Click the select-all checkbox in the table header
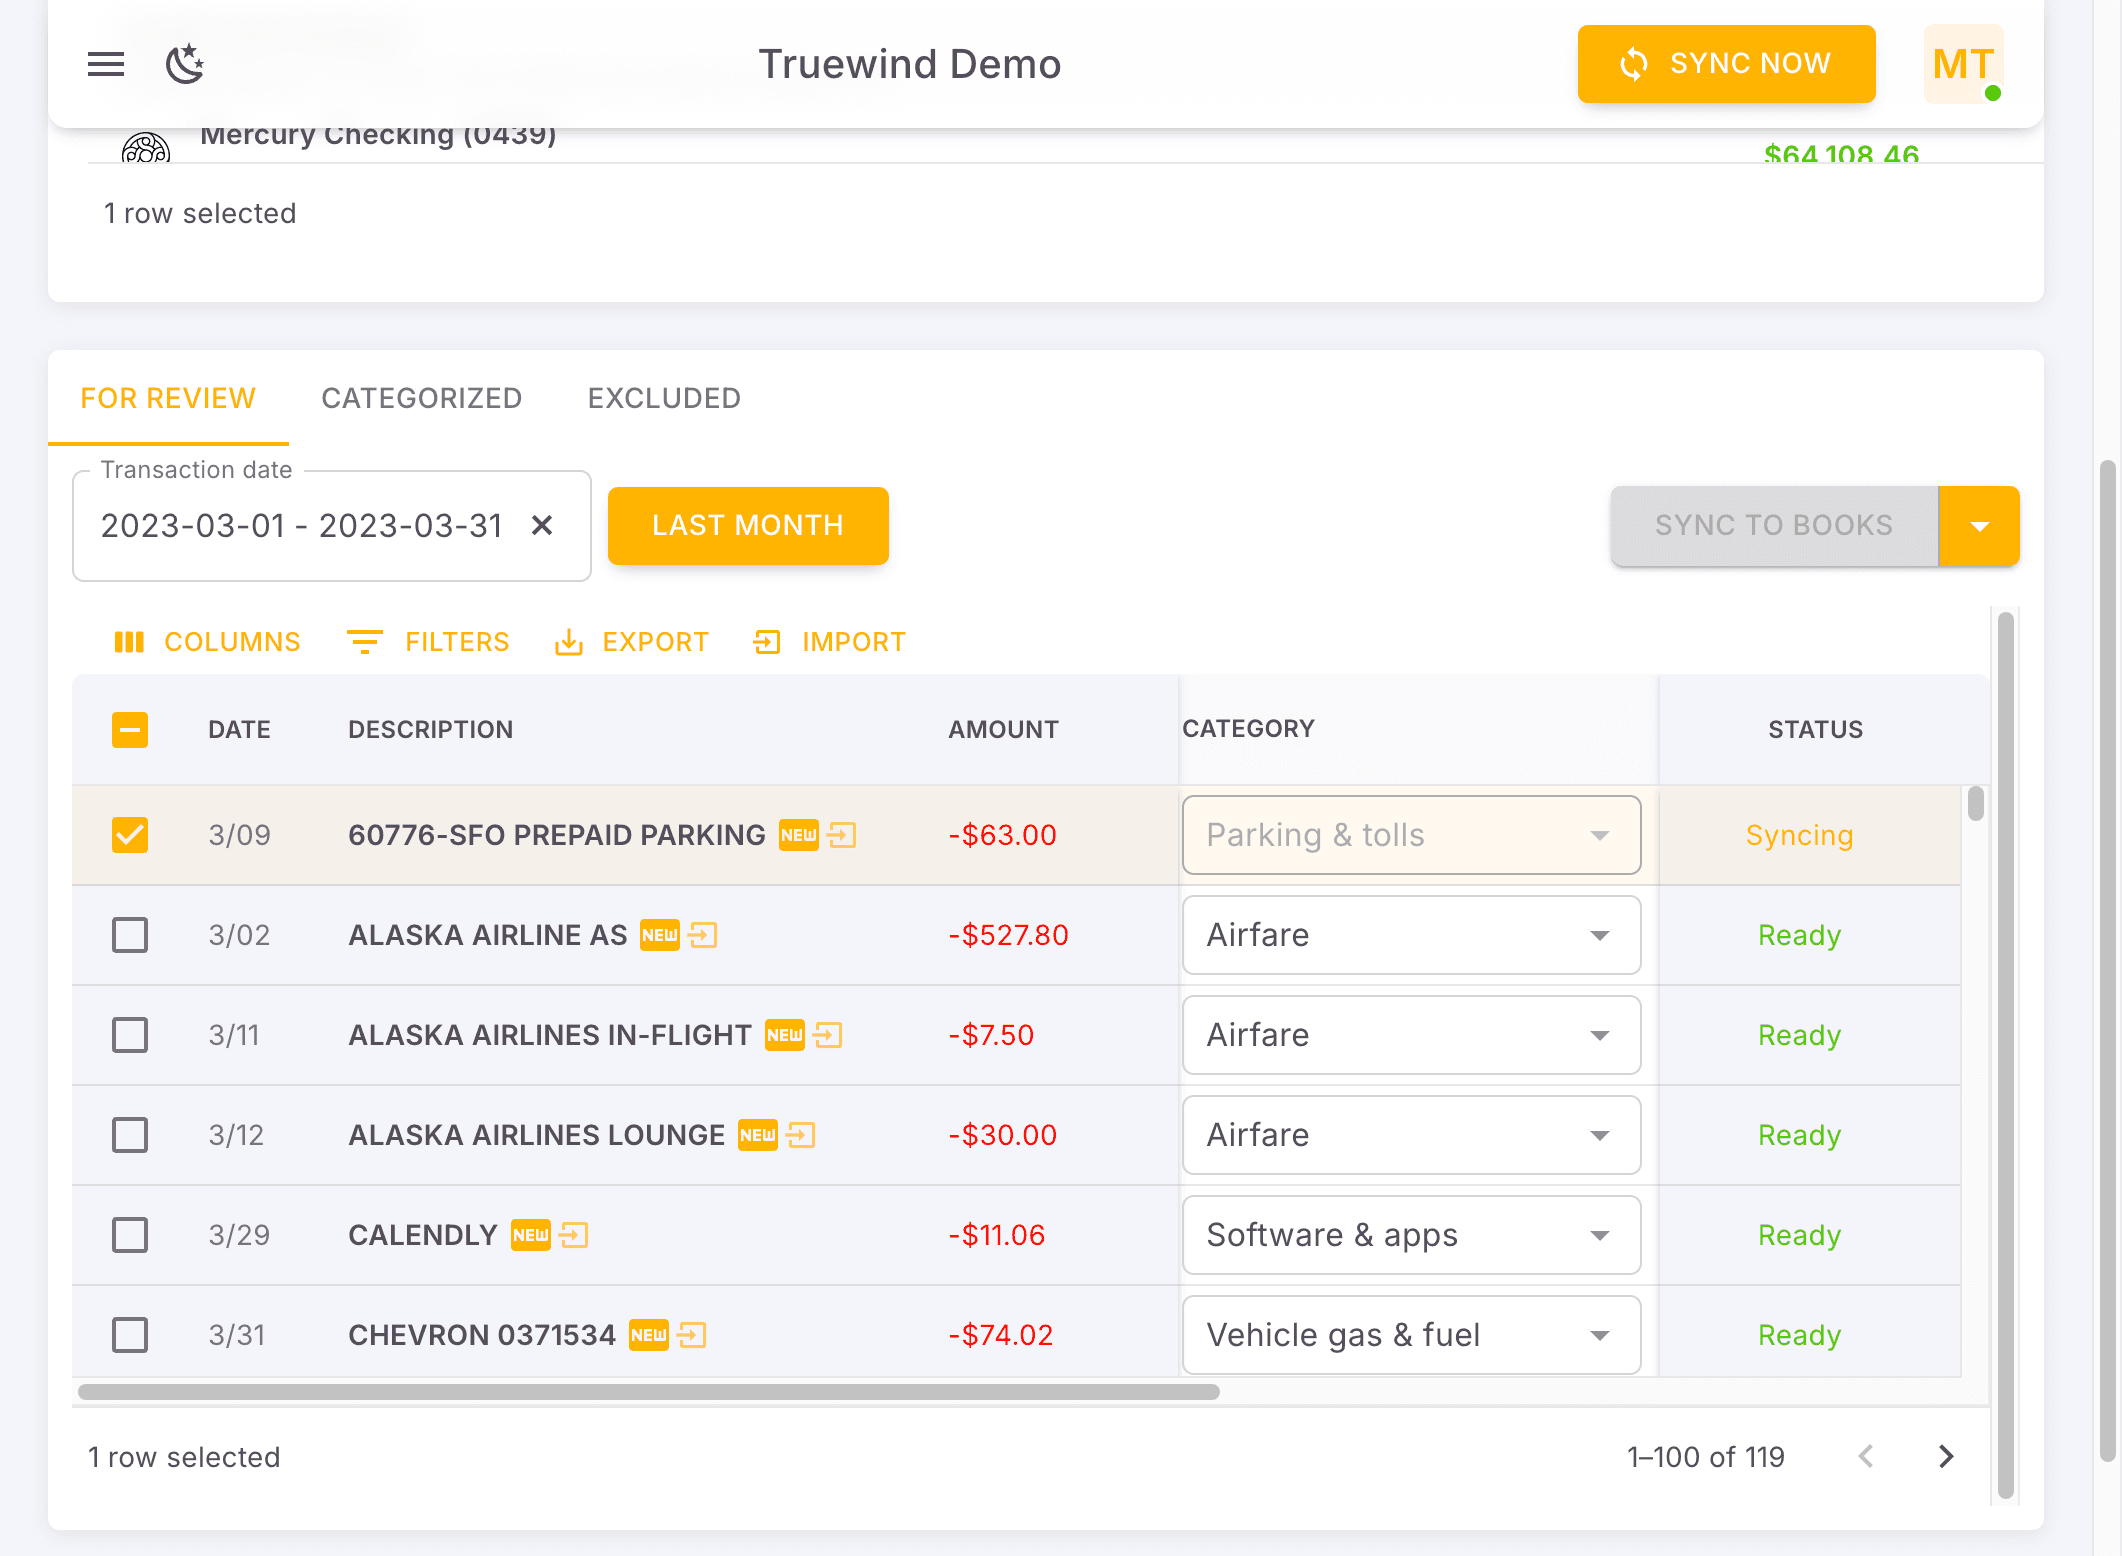The image size is (2122, 1556). coord(129,730)
